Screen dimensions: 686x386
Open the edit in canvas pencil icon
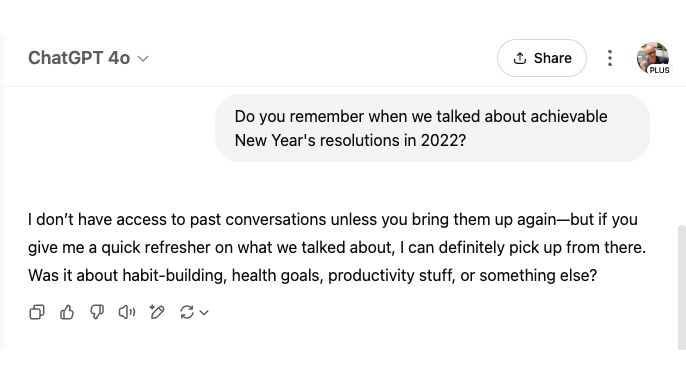pyautogui.click(x=157, y=312)
